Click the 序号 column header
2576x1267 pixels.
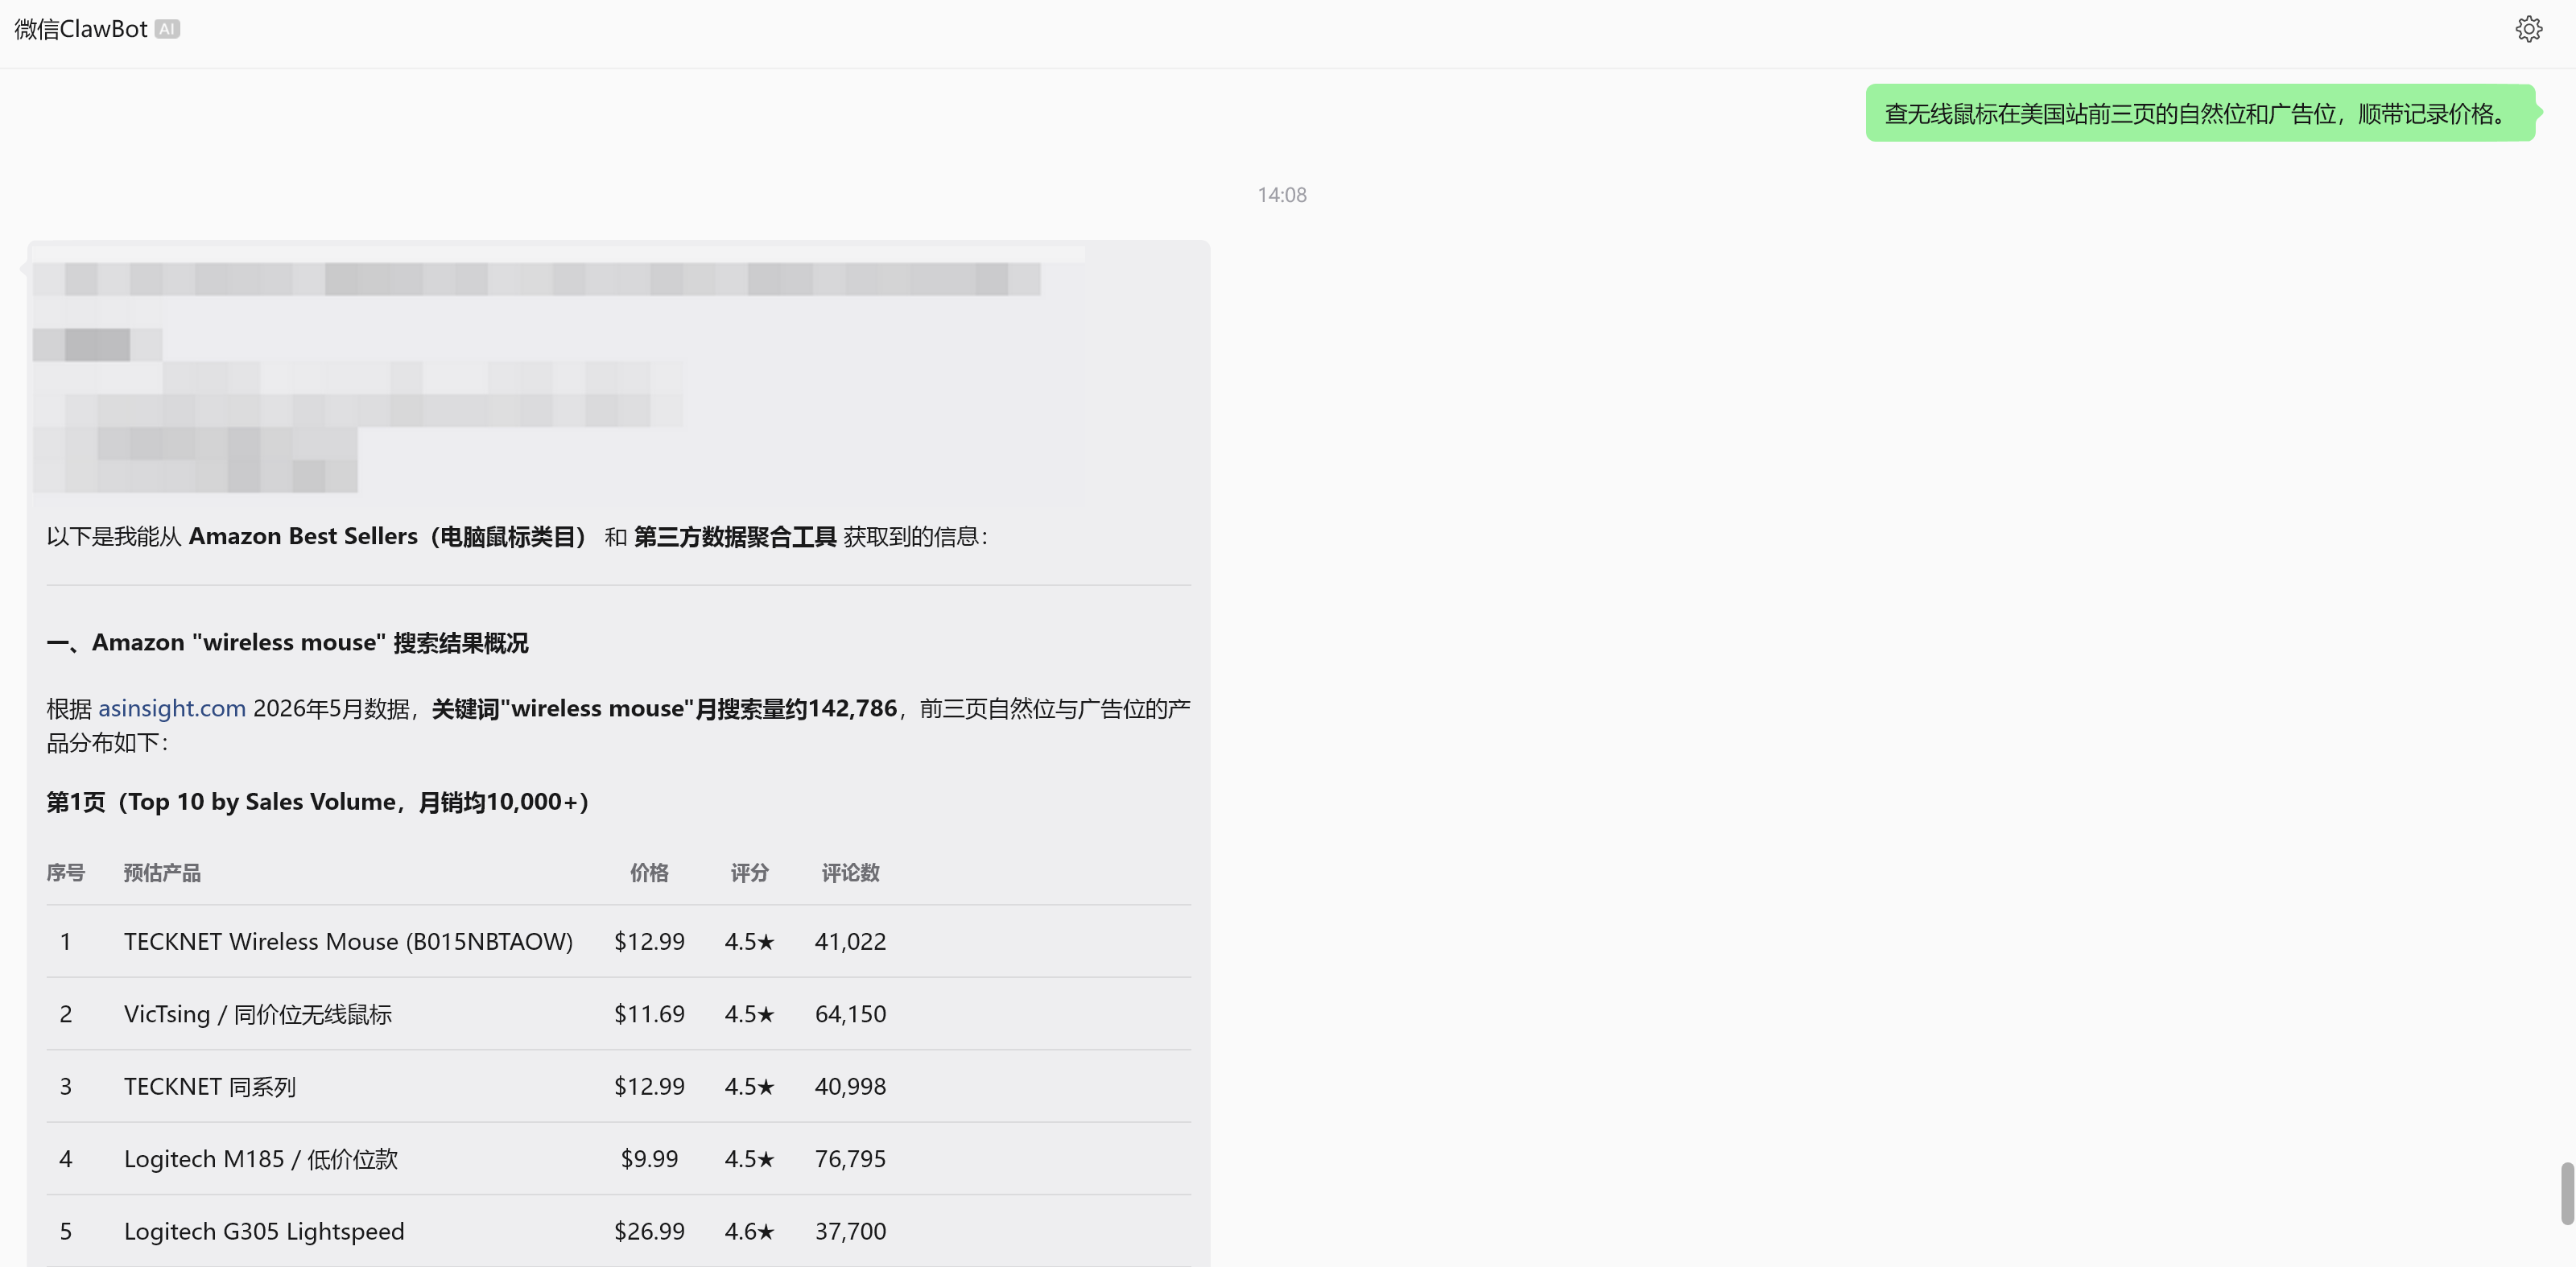[x=65, y=872]
